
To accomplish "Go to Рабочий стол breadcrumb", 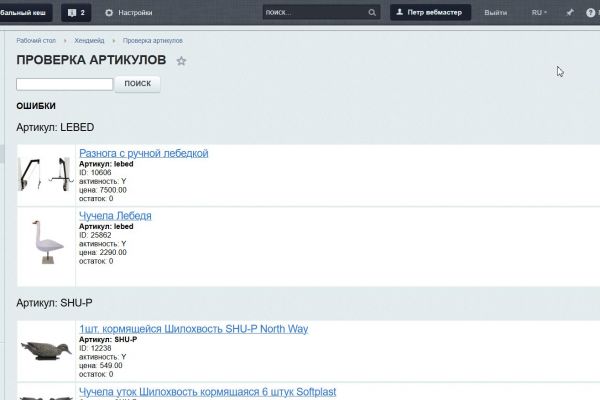I will click(36, 41).
